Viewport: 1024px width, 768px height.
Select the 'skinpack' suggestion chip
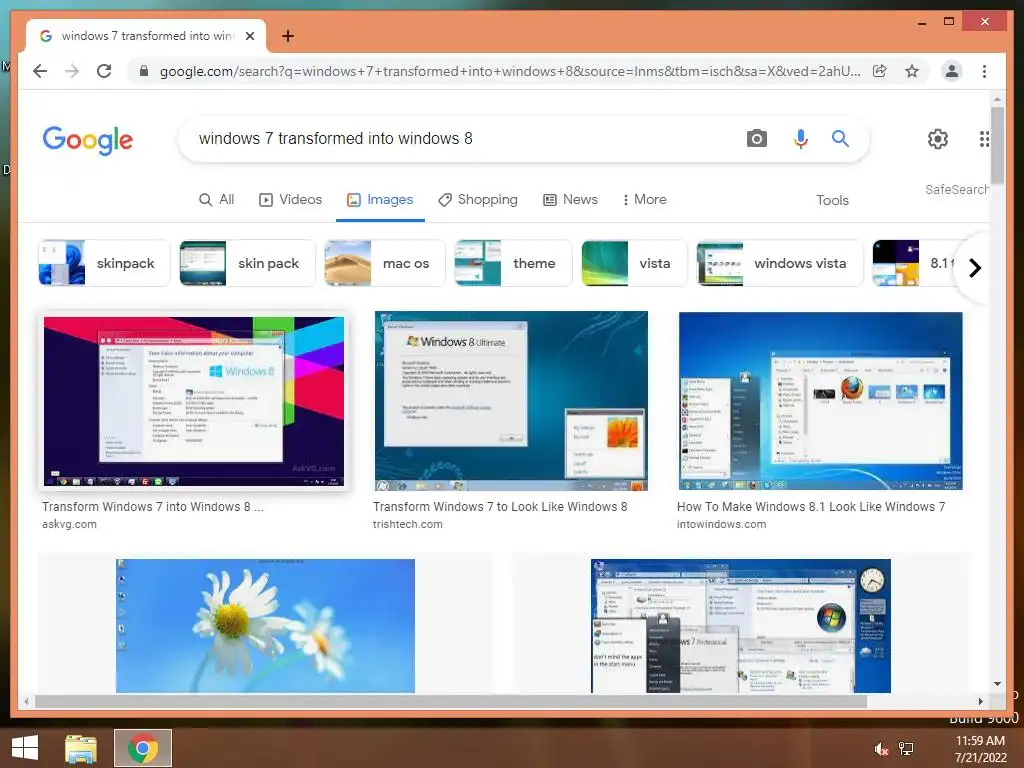[x=104, y=263]
